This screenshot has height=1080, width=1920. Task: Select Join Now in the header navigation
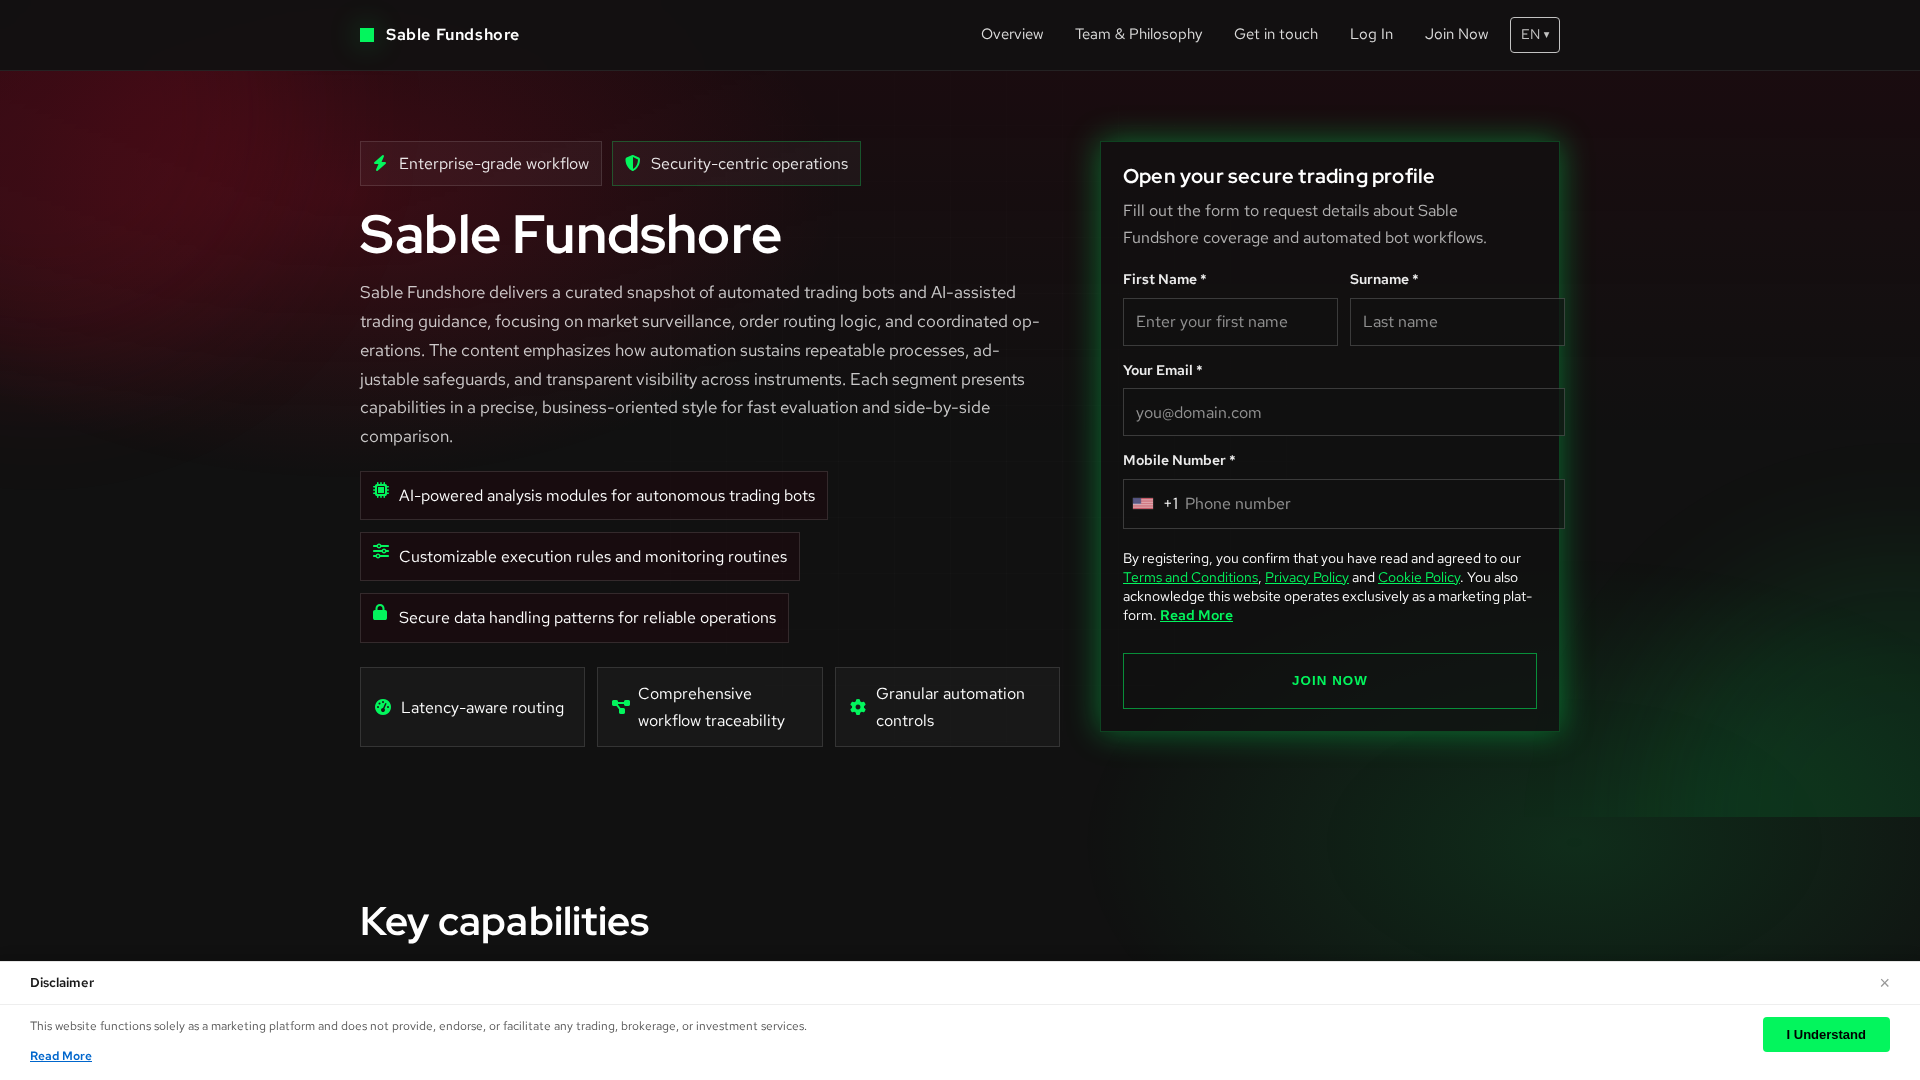[x=1456, y=34]
